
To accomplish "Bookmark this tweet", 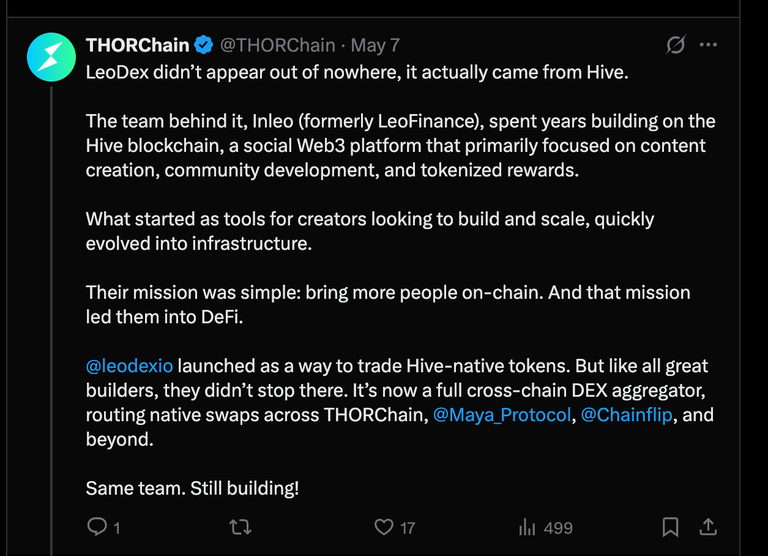I will pos(671,527).
